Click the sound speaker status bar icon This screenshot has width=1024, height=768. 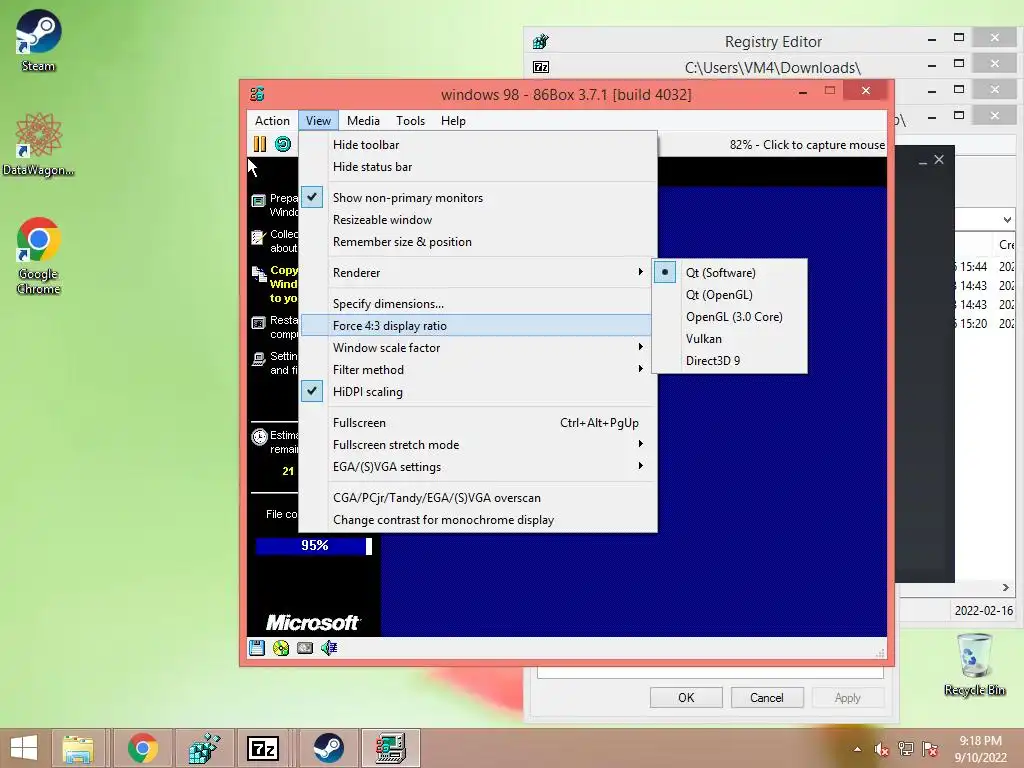[x=329, y=648]
